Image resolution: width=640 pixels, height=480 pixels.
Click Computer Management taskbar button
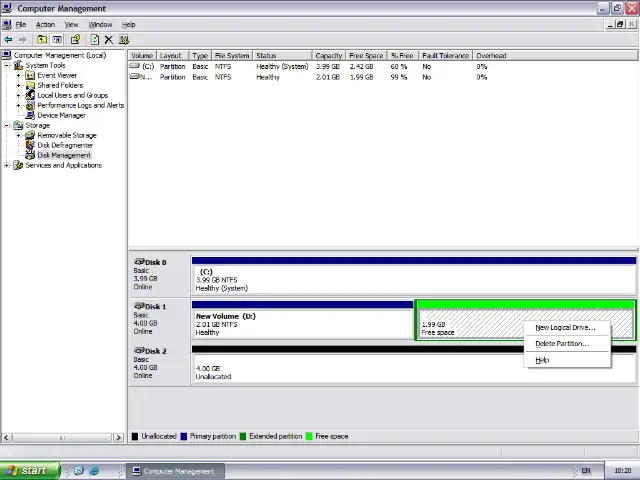[x=175, y=471]
